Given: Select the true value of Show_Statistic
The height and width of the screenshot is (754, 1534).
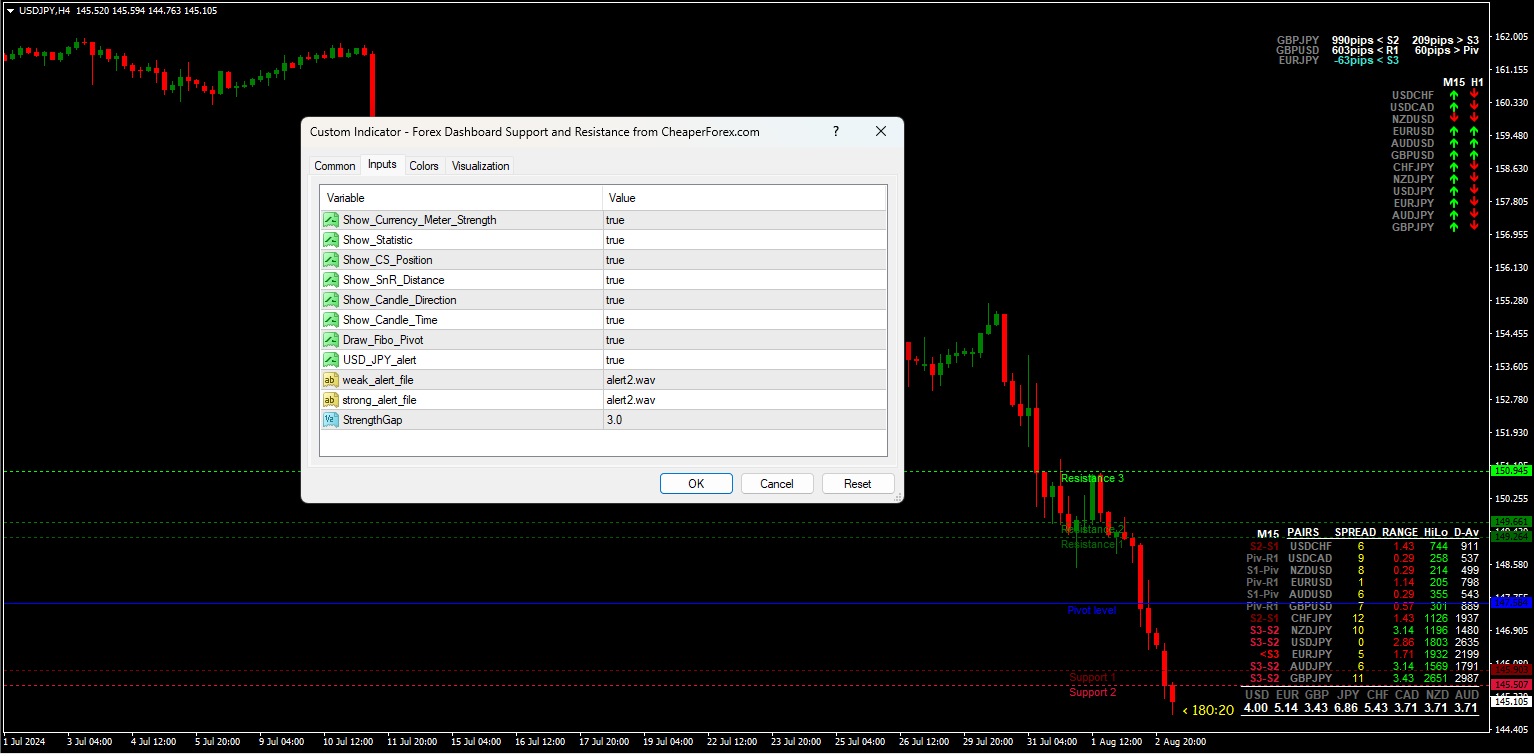Looking at the screenshot, I should pyautogui.click(x=744, y=240).
